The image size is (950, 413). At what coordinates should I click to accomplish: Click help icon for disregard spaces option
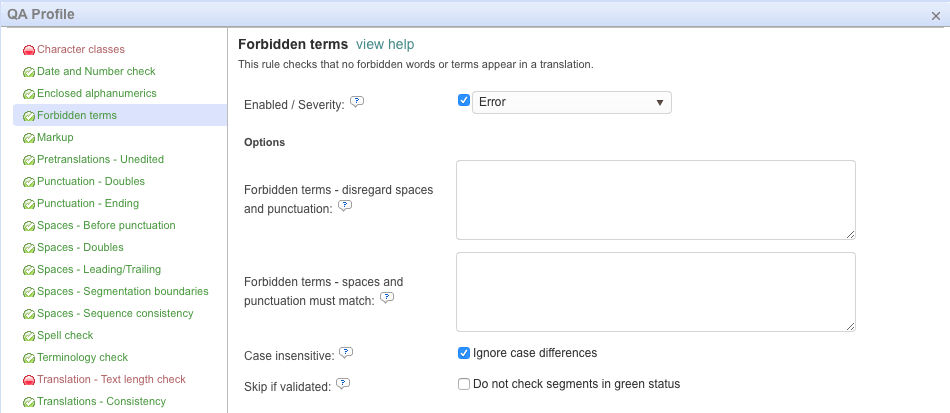coord(345,205)
